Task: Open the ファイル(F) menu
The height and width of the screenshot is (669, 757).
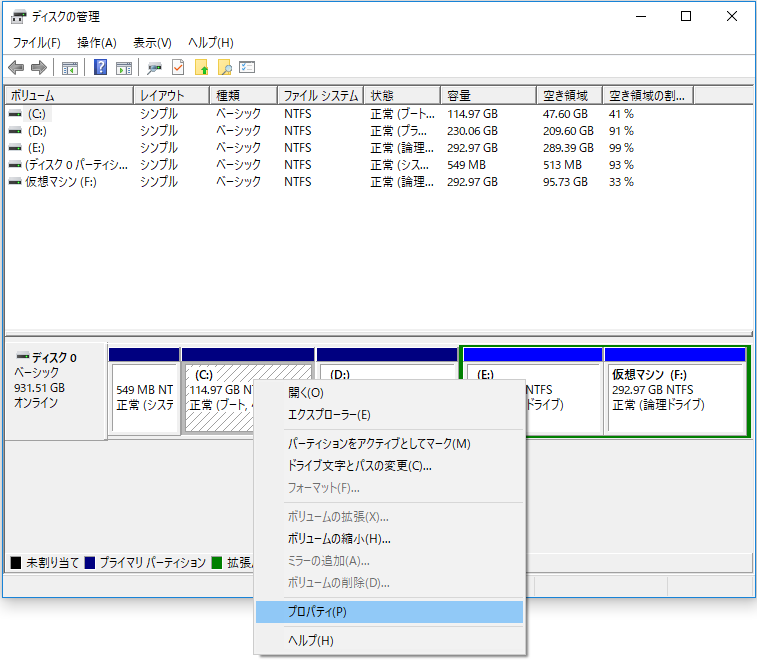Action: click(x=36, y=43)
